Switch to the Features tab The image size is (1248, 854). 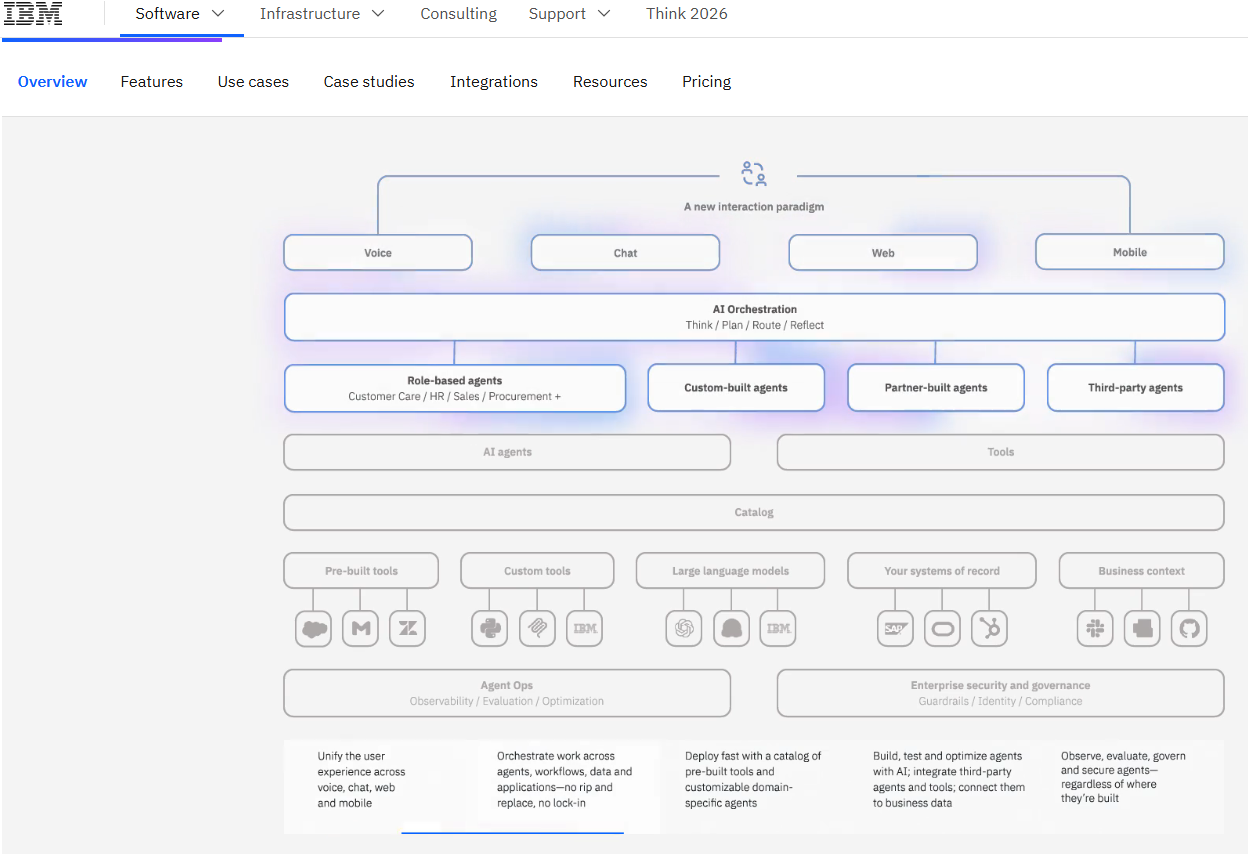(x=151, y=81)
